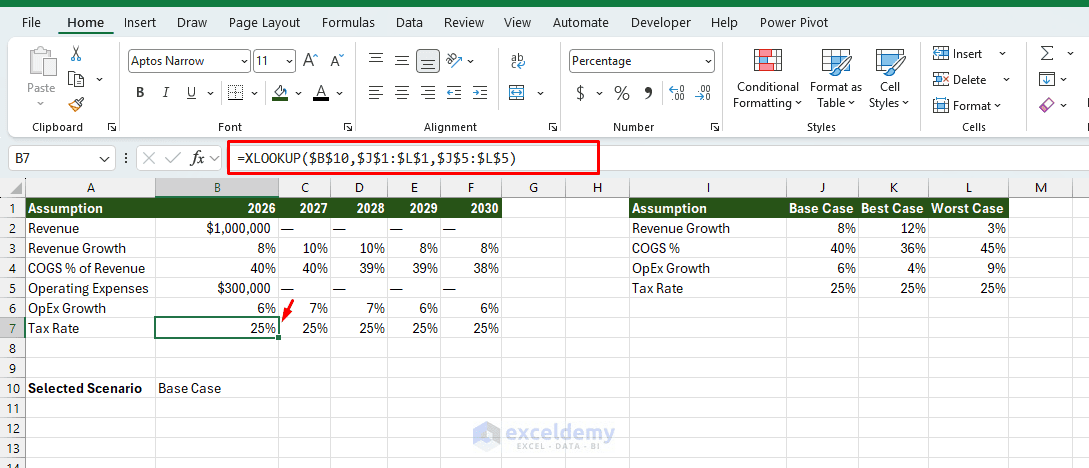Click the AutoSum sigma icon
1089x468 pixels.
click(1047, 53)
